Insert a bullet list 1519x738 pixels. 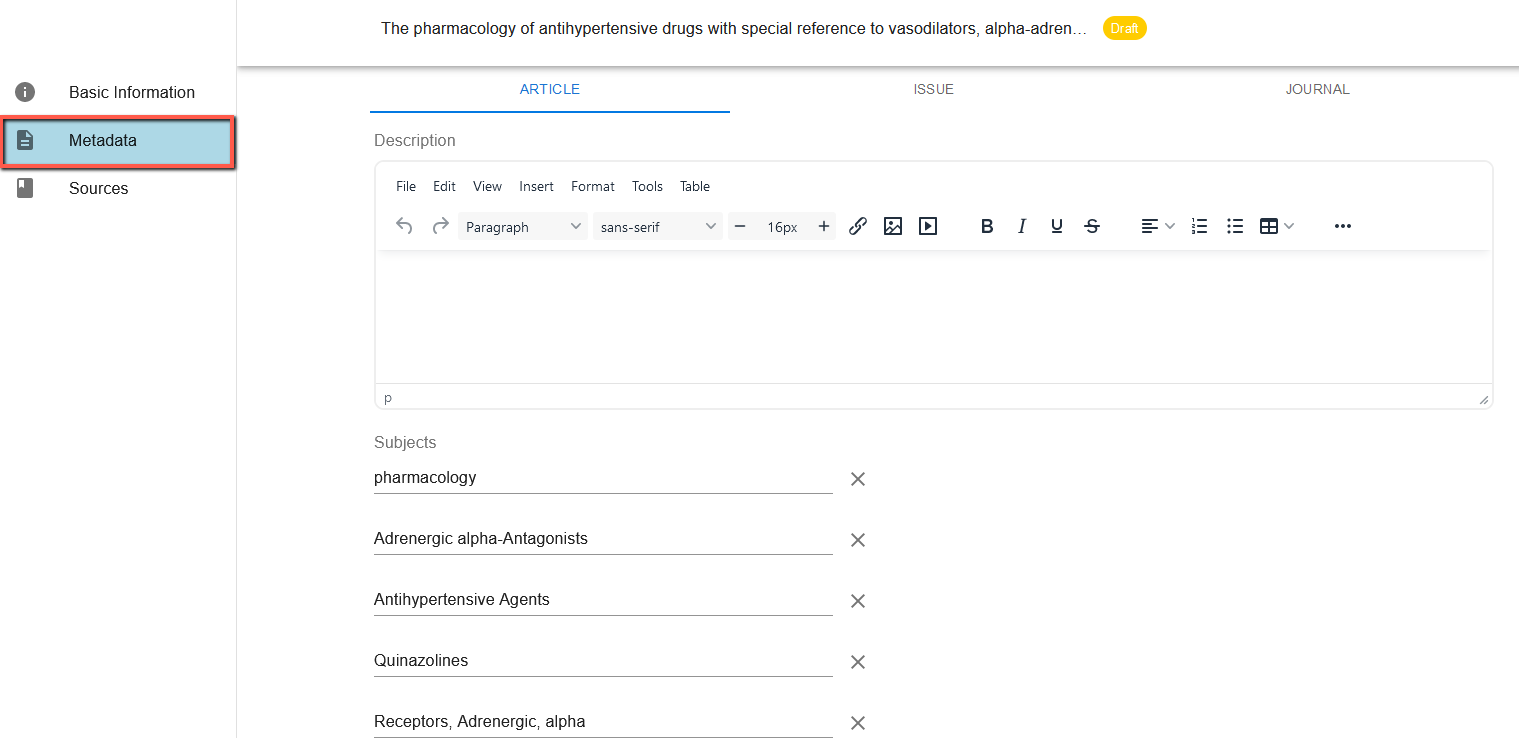(x=1235, y=226)
